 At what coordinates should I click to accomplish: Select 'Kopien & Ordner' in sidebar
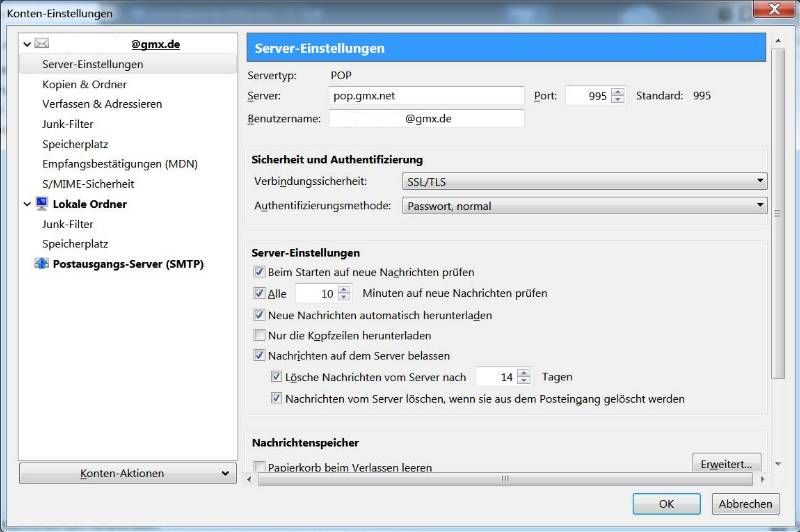(x=85, y=84)
